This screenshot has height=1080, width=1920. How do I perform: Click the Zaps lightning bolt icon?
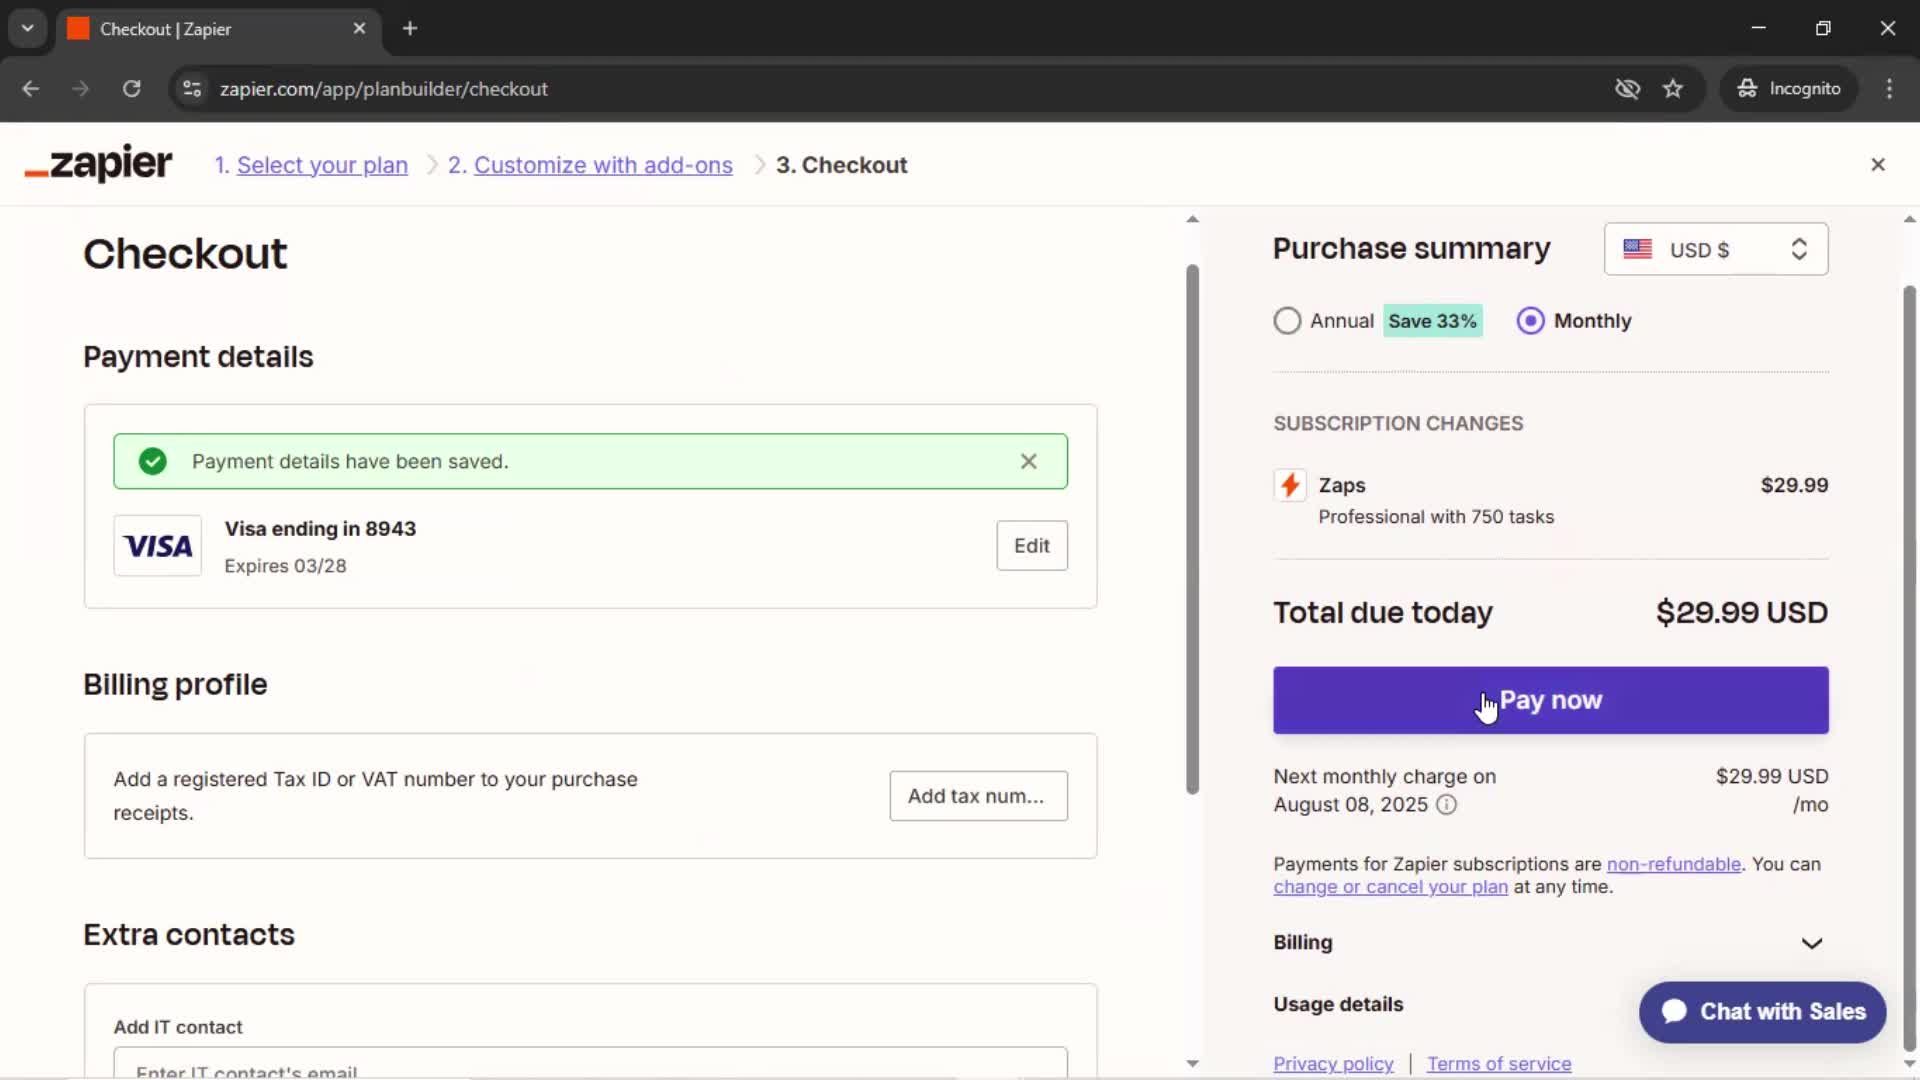point(1290,485)
